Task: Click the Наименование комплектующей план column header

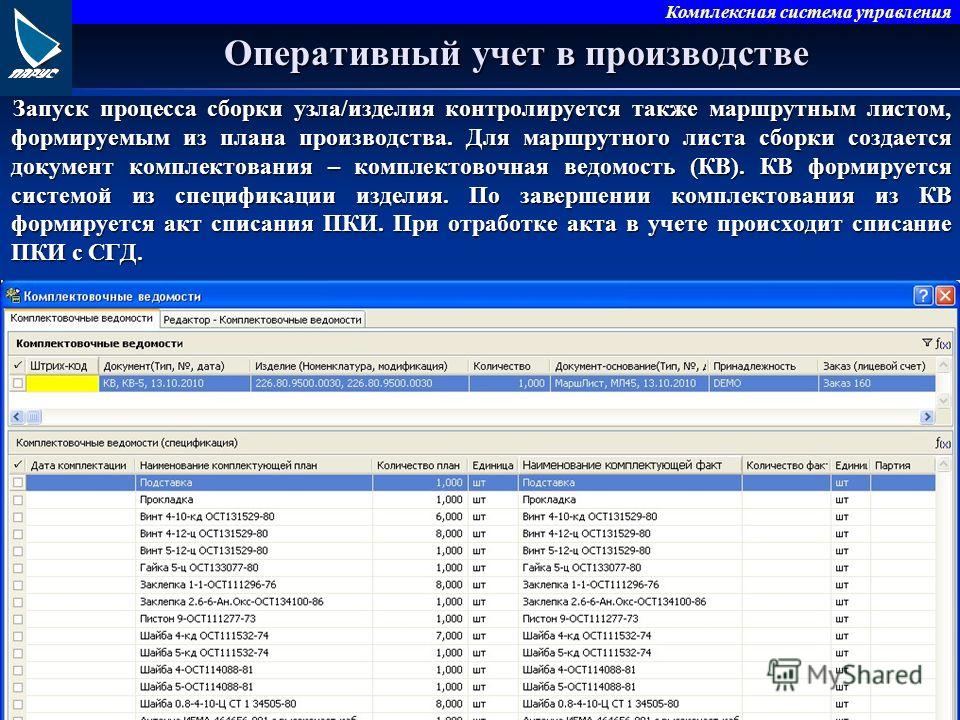Action: click(253, 465)
